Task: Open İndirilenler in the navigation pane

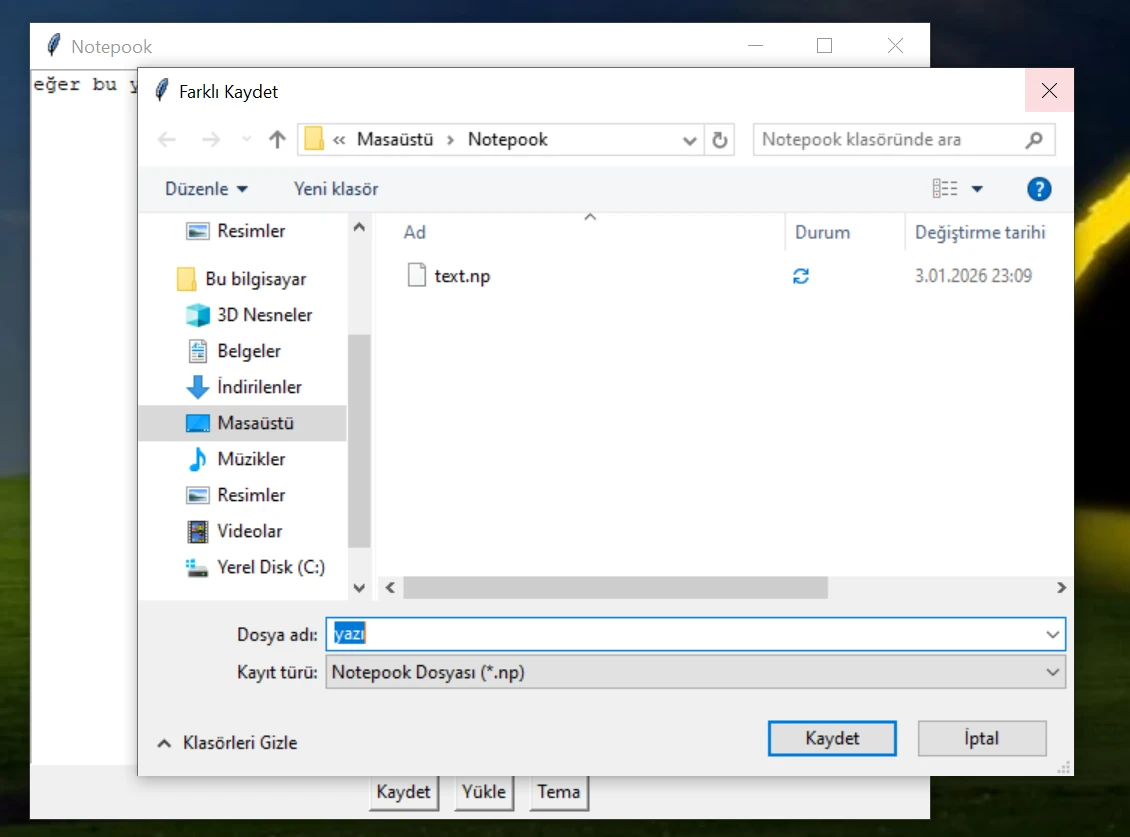Action: (259, 387)
